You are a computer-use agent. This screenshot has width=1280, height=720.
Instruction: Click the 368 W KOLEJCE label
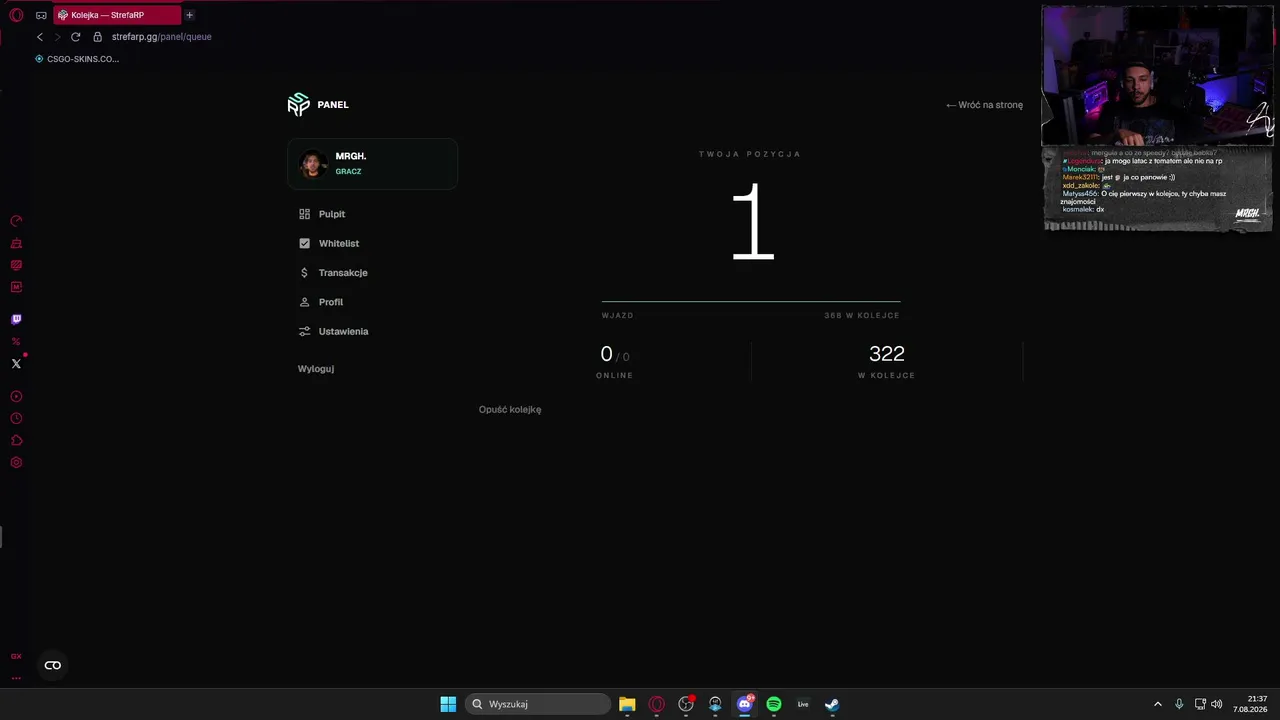(x=862, y=316)
